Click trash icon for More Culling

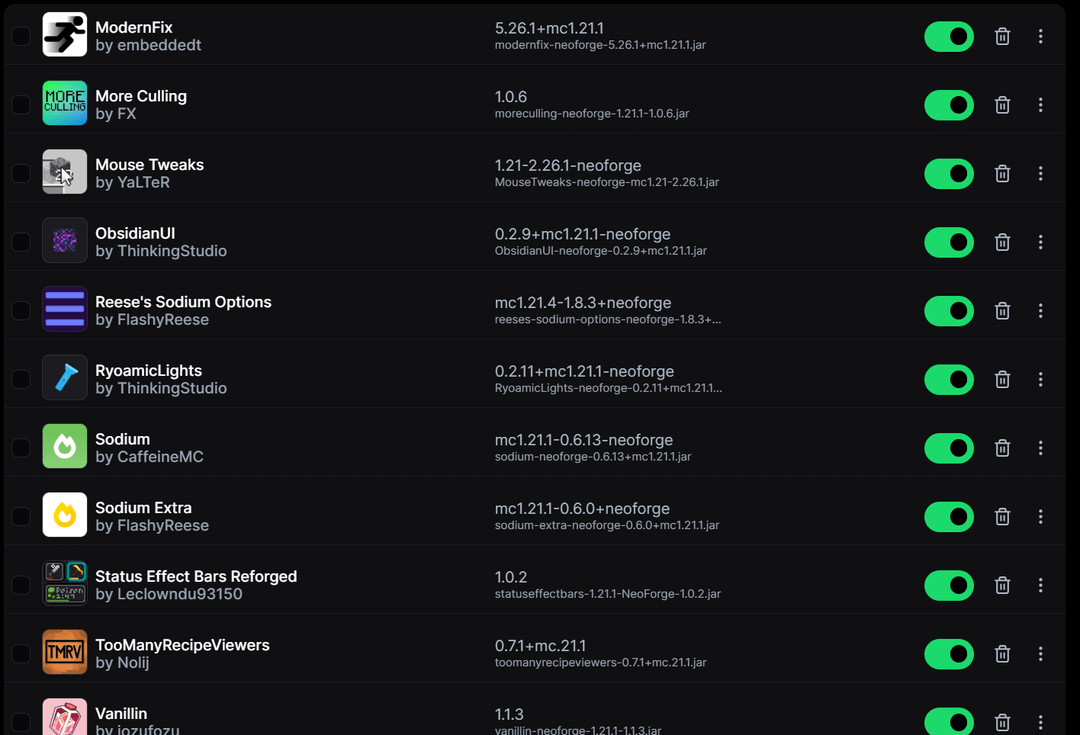coord(1002,105)
